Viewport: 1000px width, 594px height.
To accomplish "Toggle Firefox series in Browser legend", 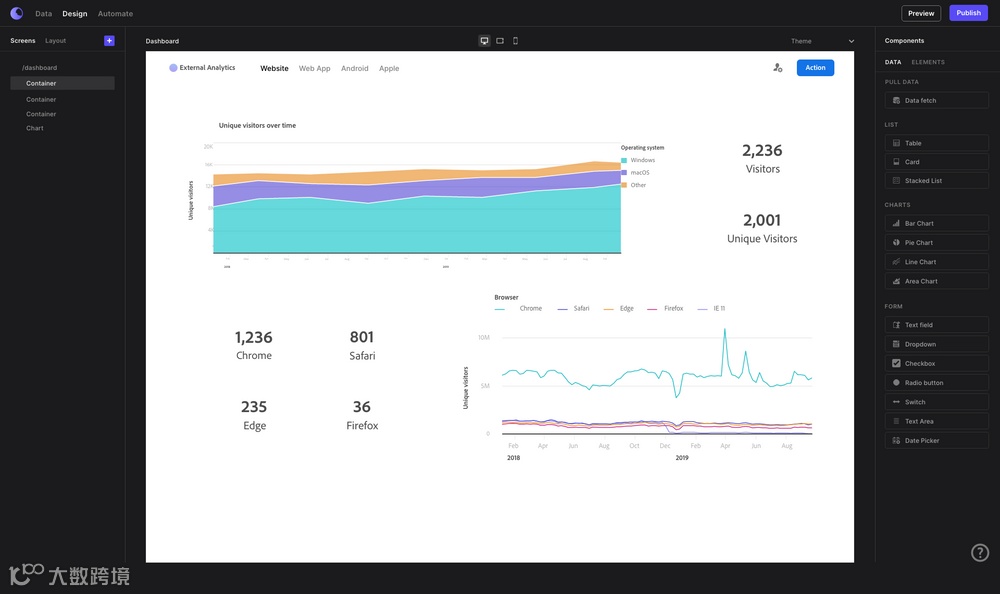I will pos(665,309).
